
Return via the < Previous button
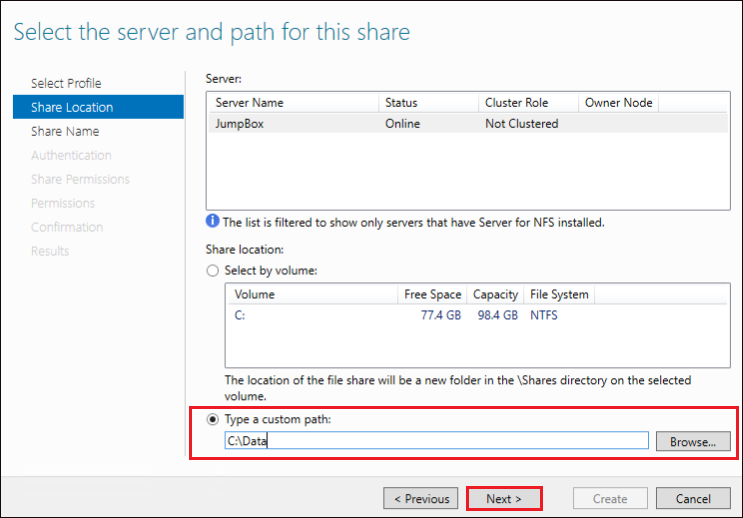[421, 499]
